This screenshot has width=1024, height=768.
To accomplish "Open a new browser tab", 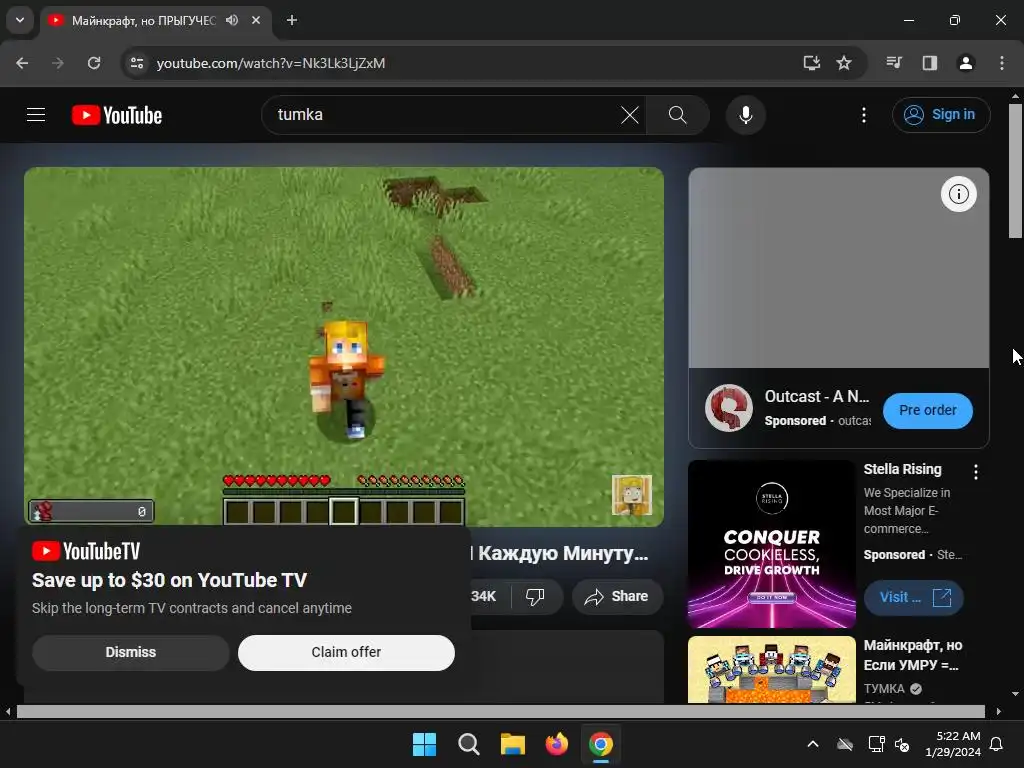I will [292, 20].
